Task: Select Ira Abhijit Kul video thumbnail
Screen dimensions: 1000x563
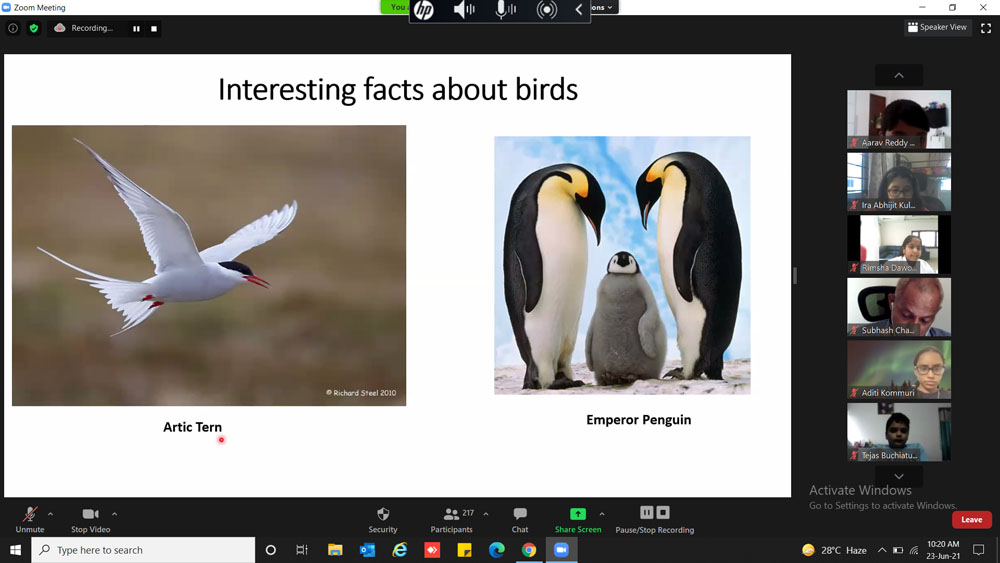Action: (x=899, y=182)
